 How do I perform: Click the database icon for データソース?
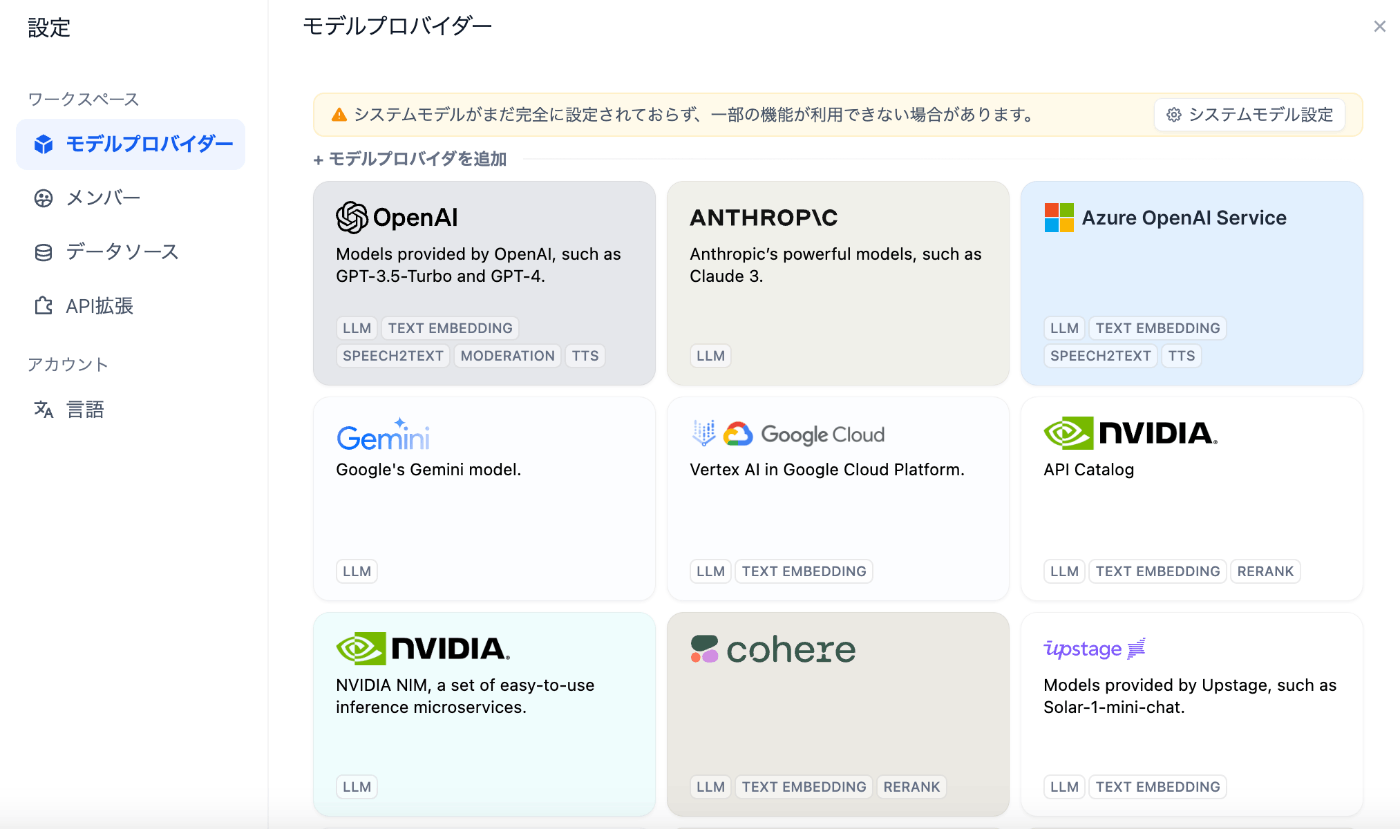coord(43,252)
